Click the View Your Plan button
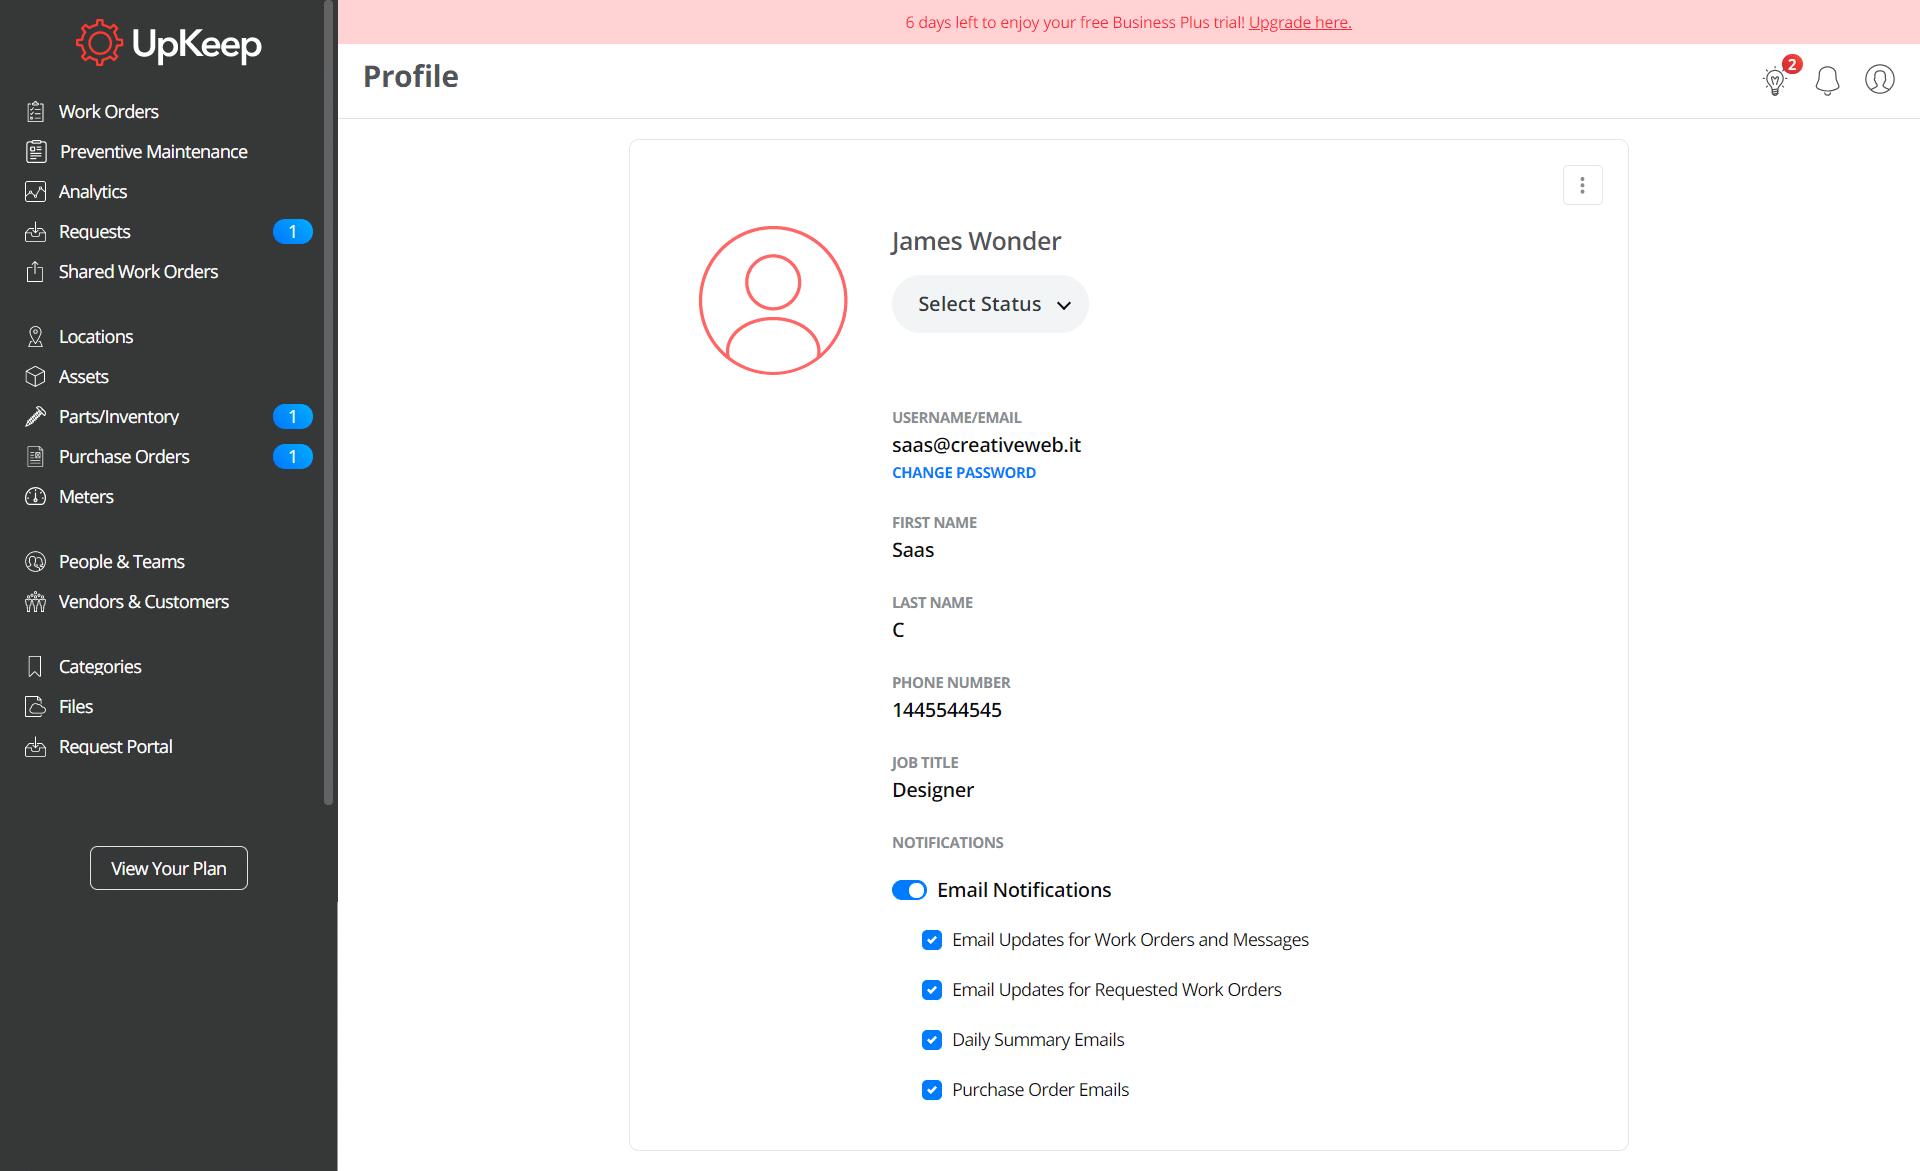This screenshot has width=1920, height=1171. (169, 868)
